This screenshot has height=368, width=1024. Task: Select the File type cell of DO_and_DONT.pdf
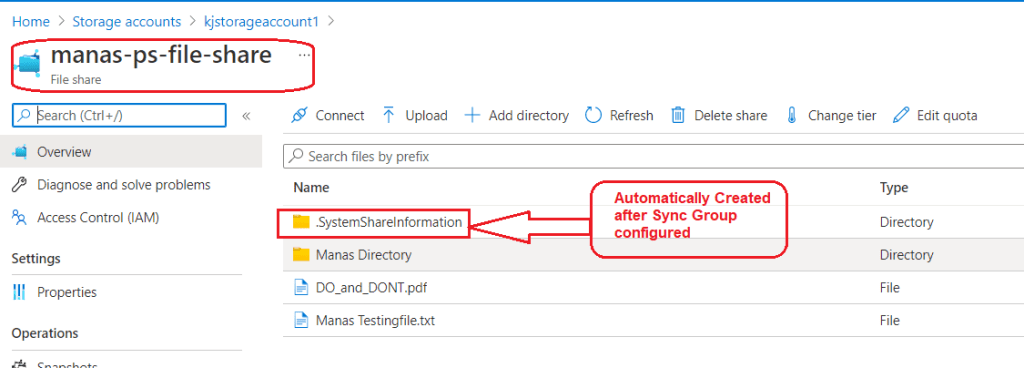pyautogui.click(x=889, y=288)
